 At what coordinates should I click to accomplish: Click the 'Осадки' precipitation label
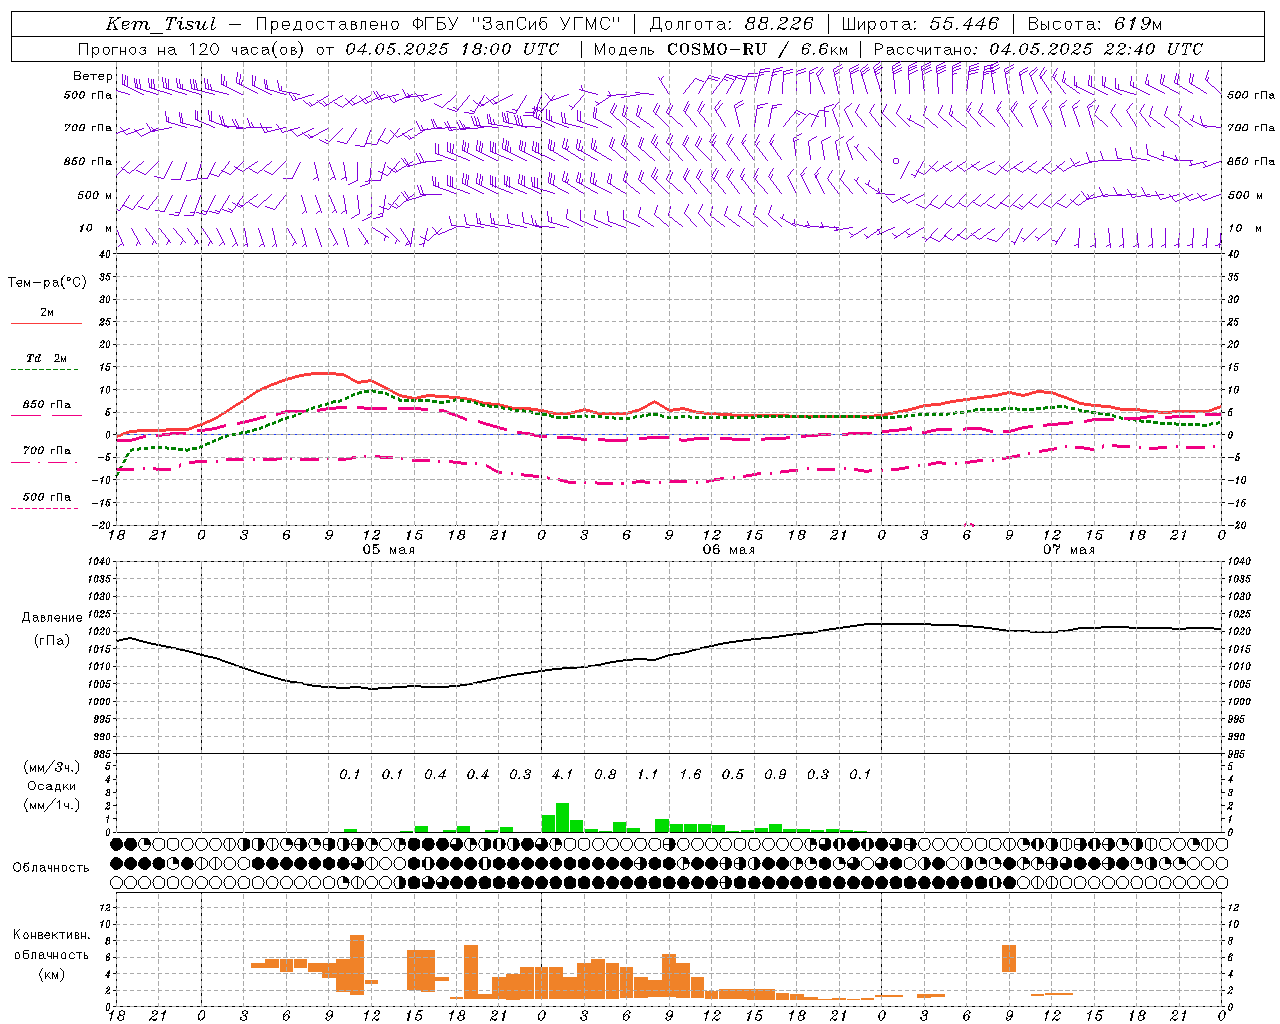coord(51,786)
